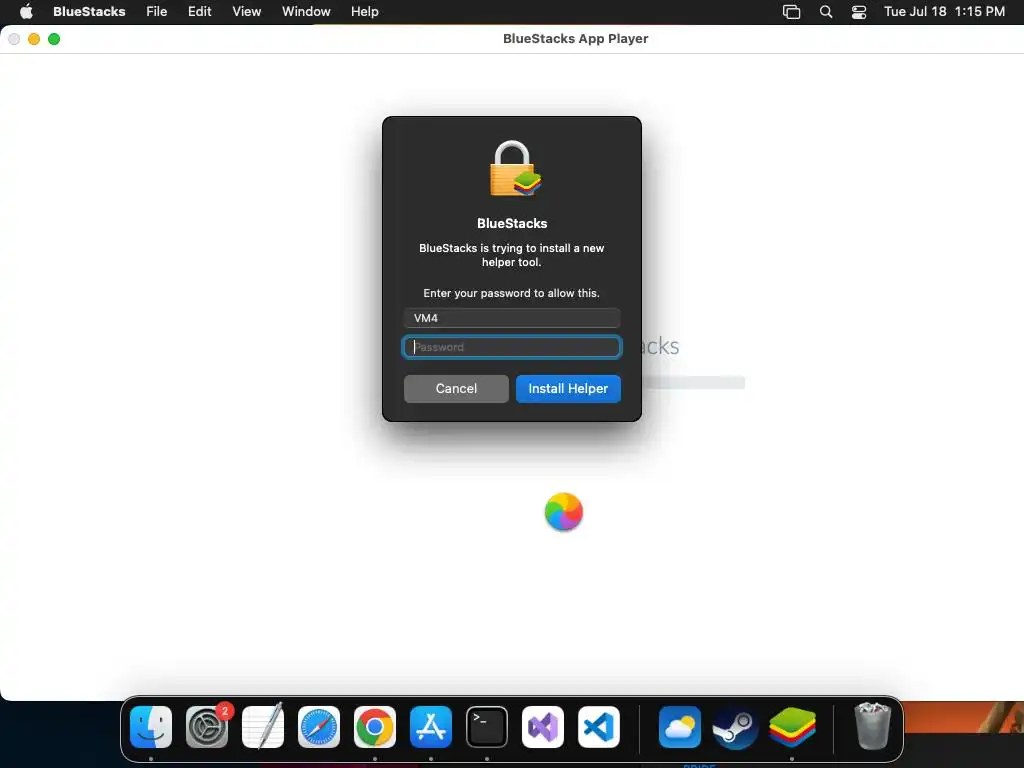Open Finder from the Dock

coord(151,727)
